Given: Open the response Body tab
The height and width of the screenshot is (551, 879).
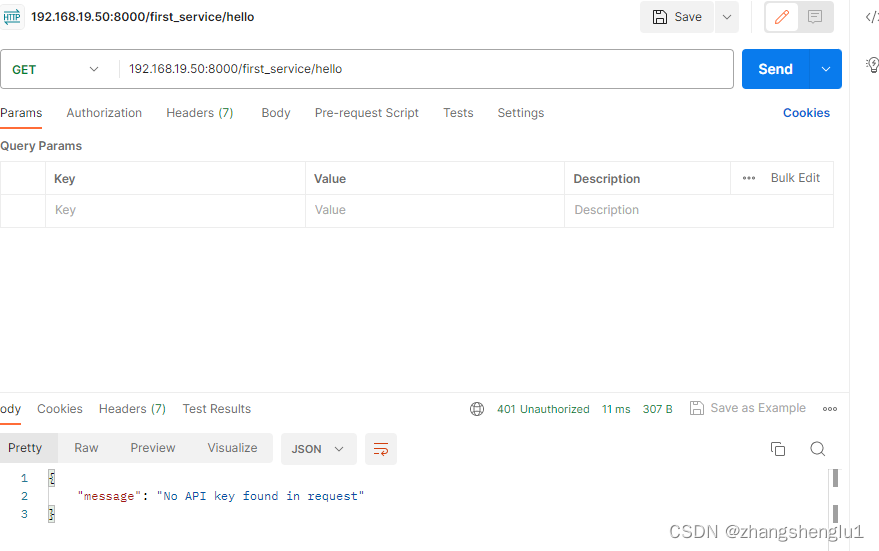Looking at the screenshot, I should point(10,409).
